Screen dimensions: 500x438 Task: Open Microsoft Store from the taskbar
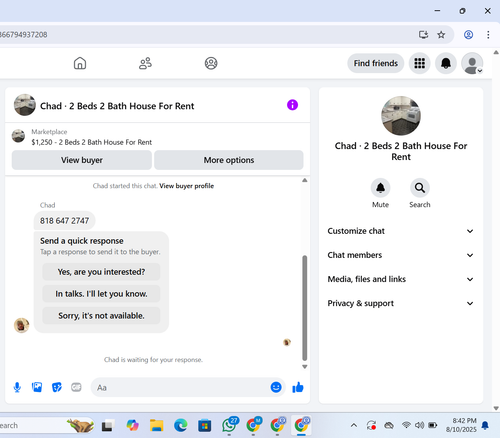pos(204,425)
